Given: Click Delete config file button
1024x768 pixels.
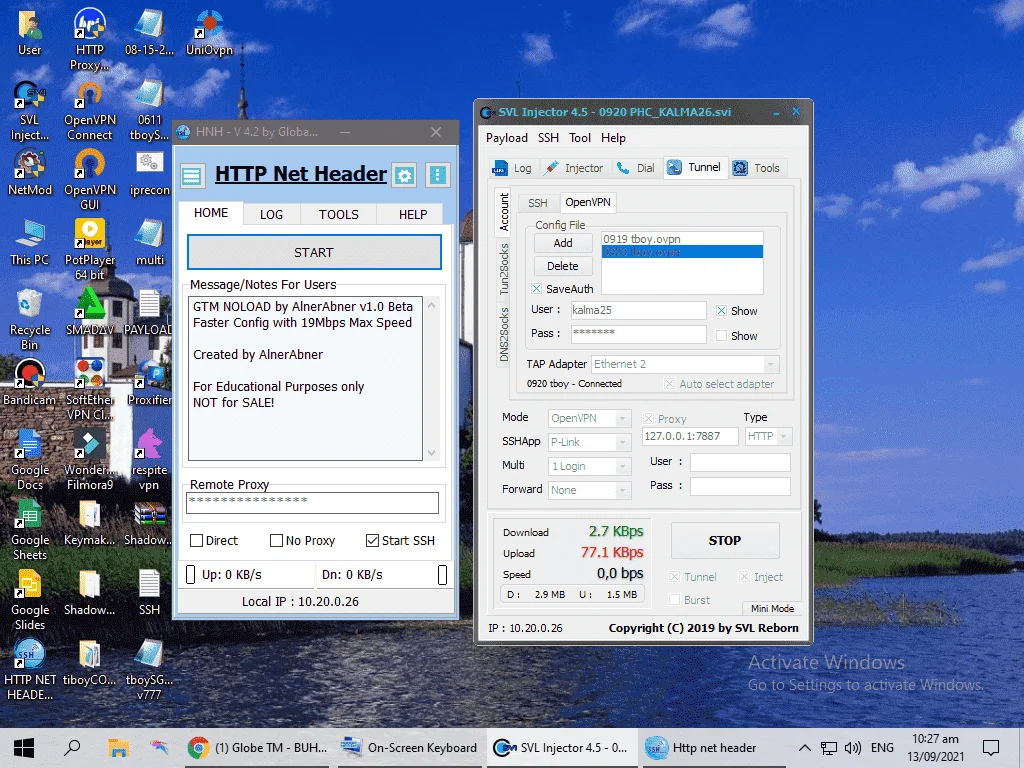Looking at the screenshot, I should (563, 266).
